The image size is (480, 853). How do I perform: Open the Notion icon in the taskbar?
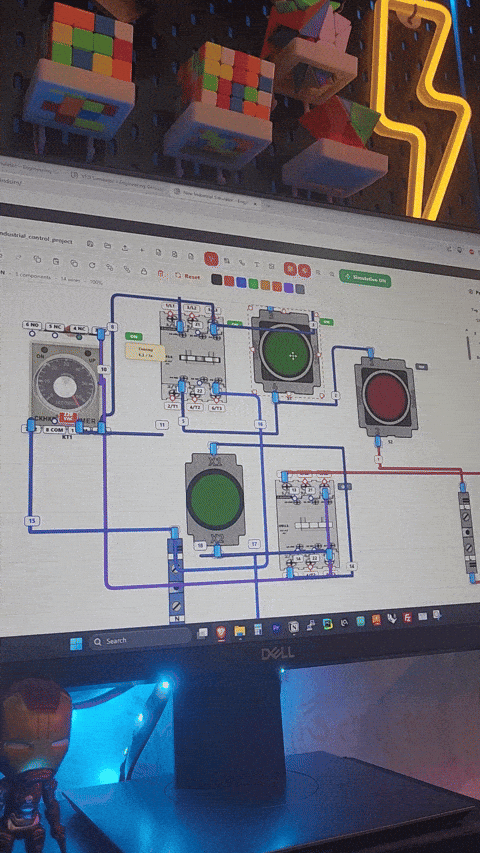coord(293,627)
